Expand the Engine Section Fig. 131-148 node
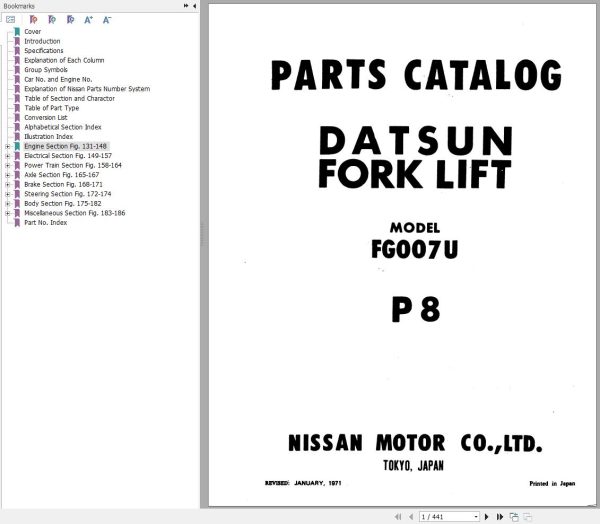The width and height of the screenshot is (600, 524). point(8,146)
